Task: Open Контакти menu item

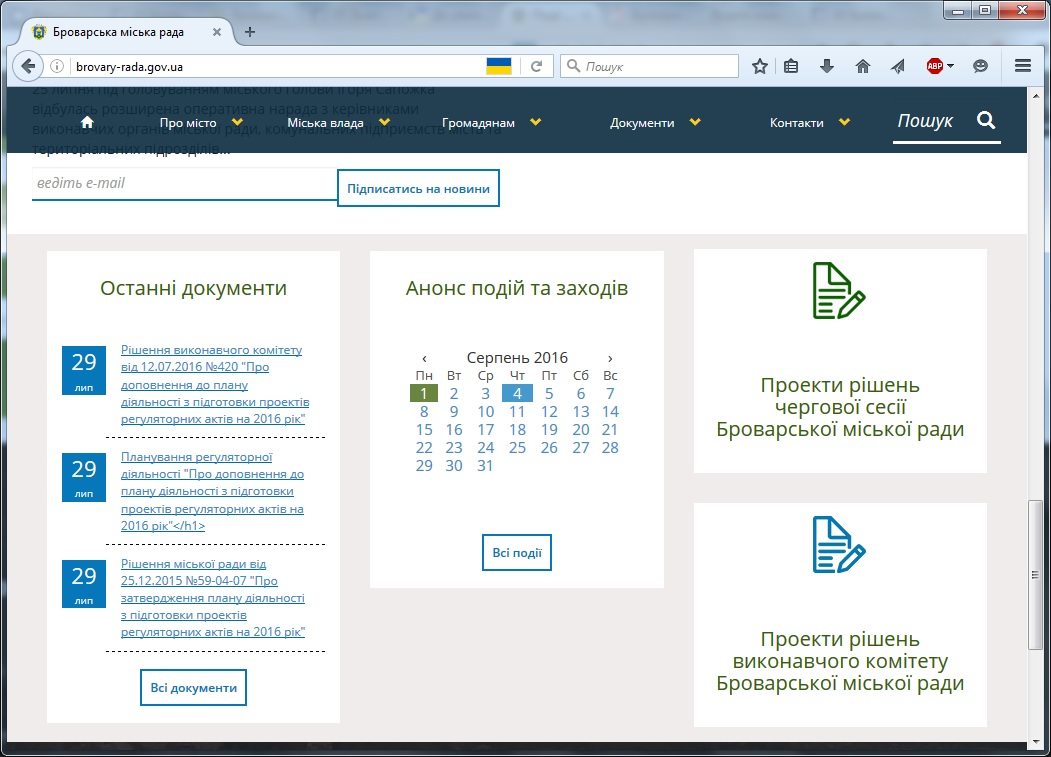Action: tap(796, 123)
